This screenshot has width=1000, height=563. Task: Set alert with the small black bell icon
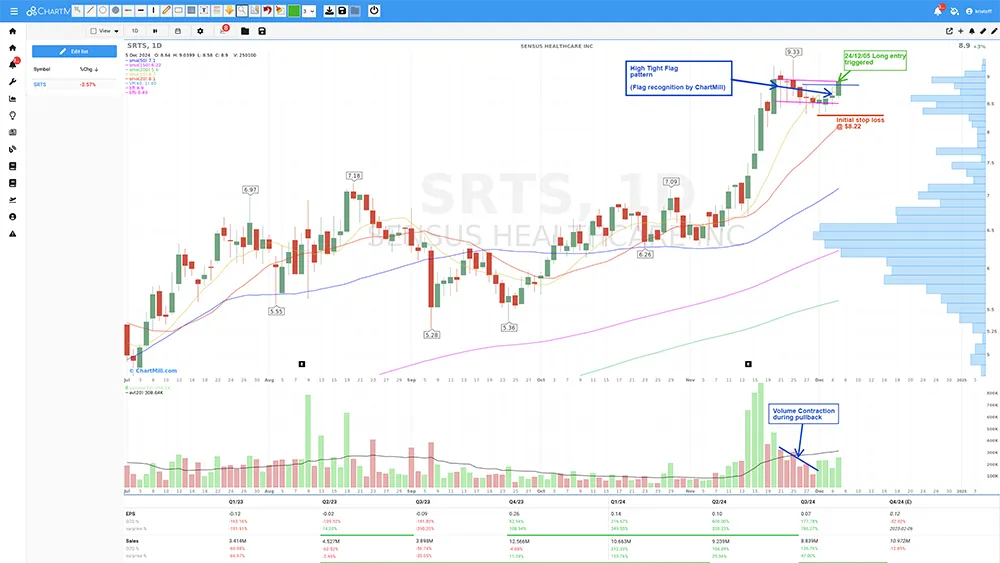[972, 31]
